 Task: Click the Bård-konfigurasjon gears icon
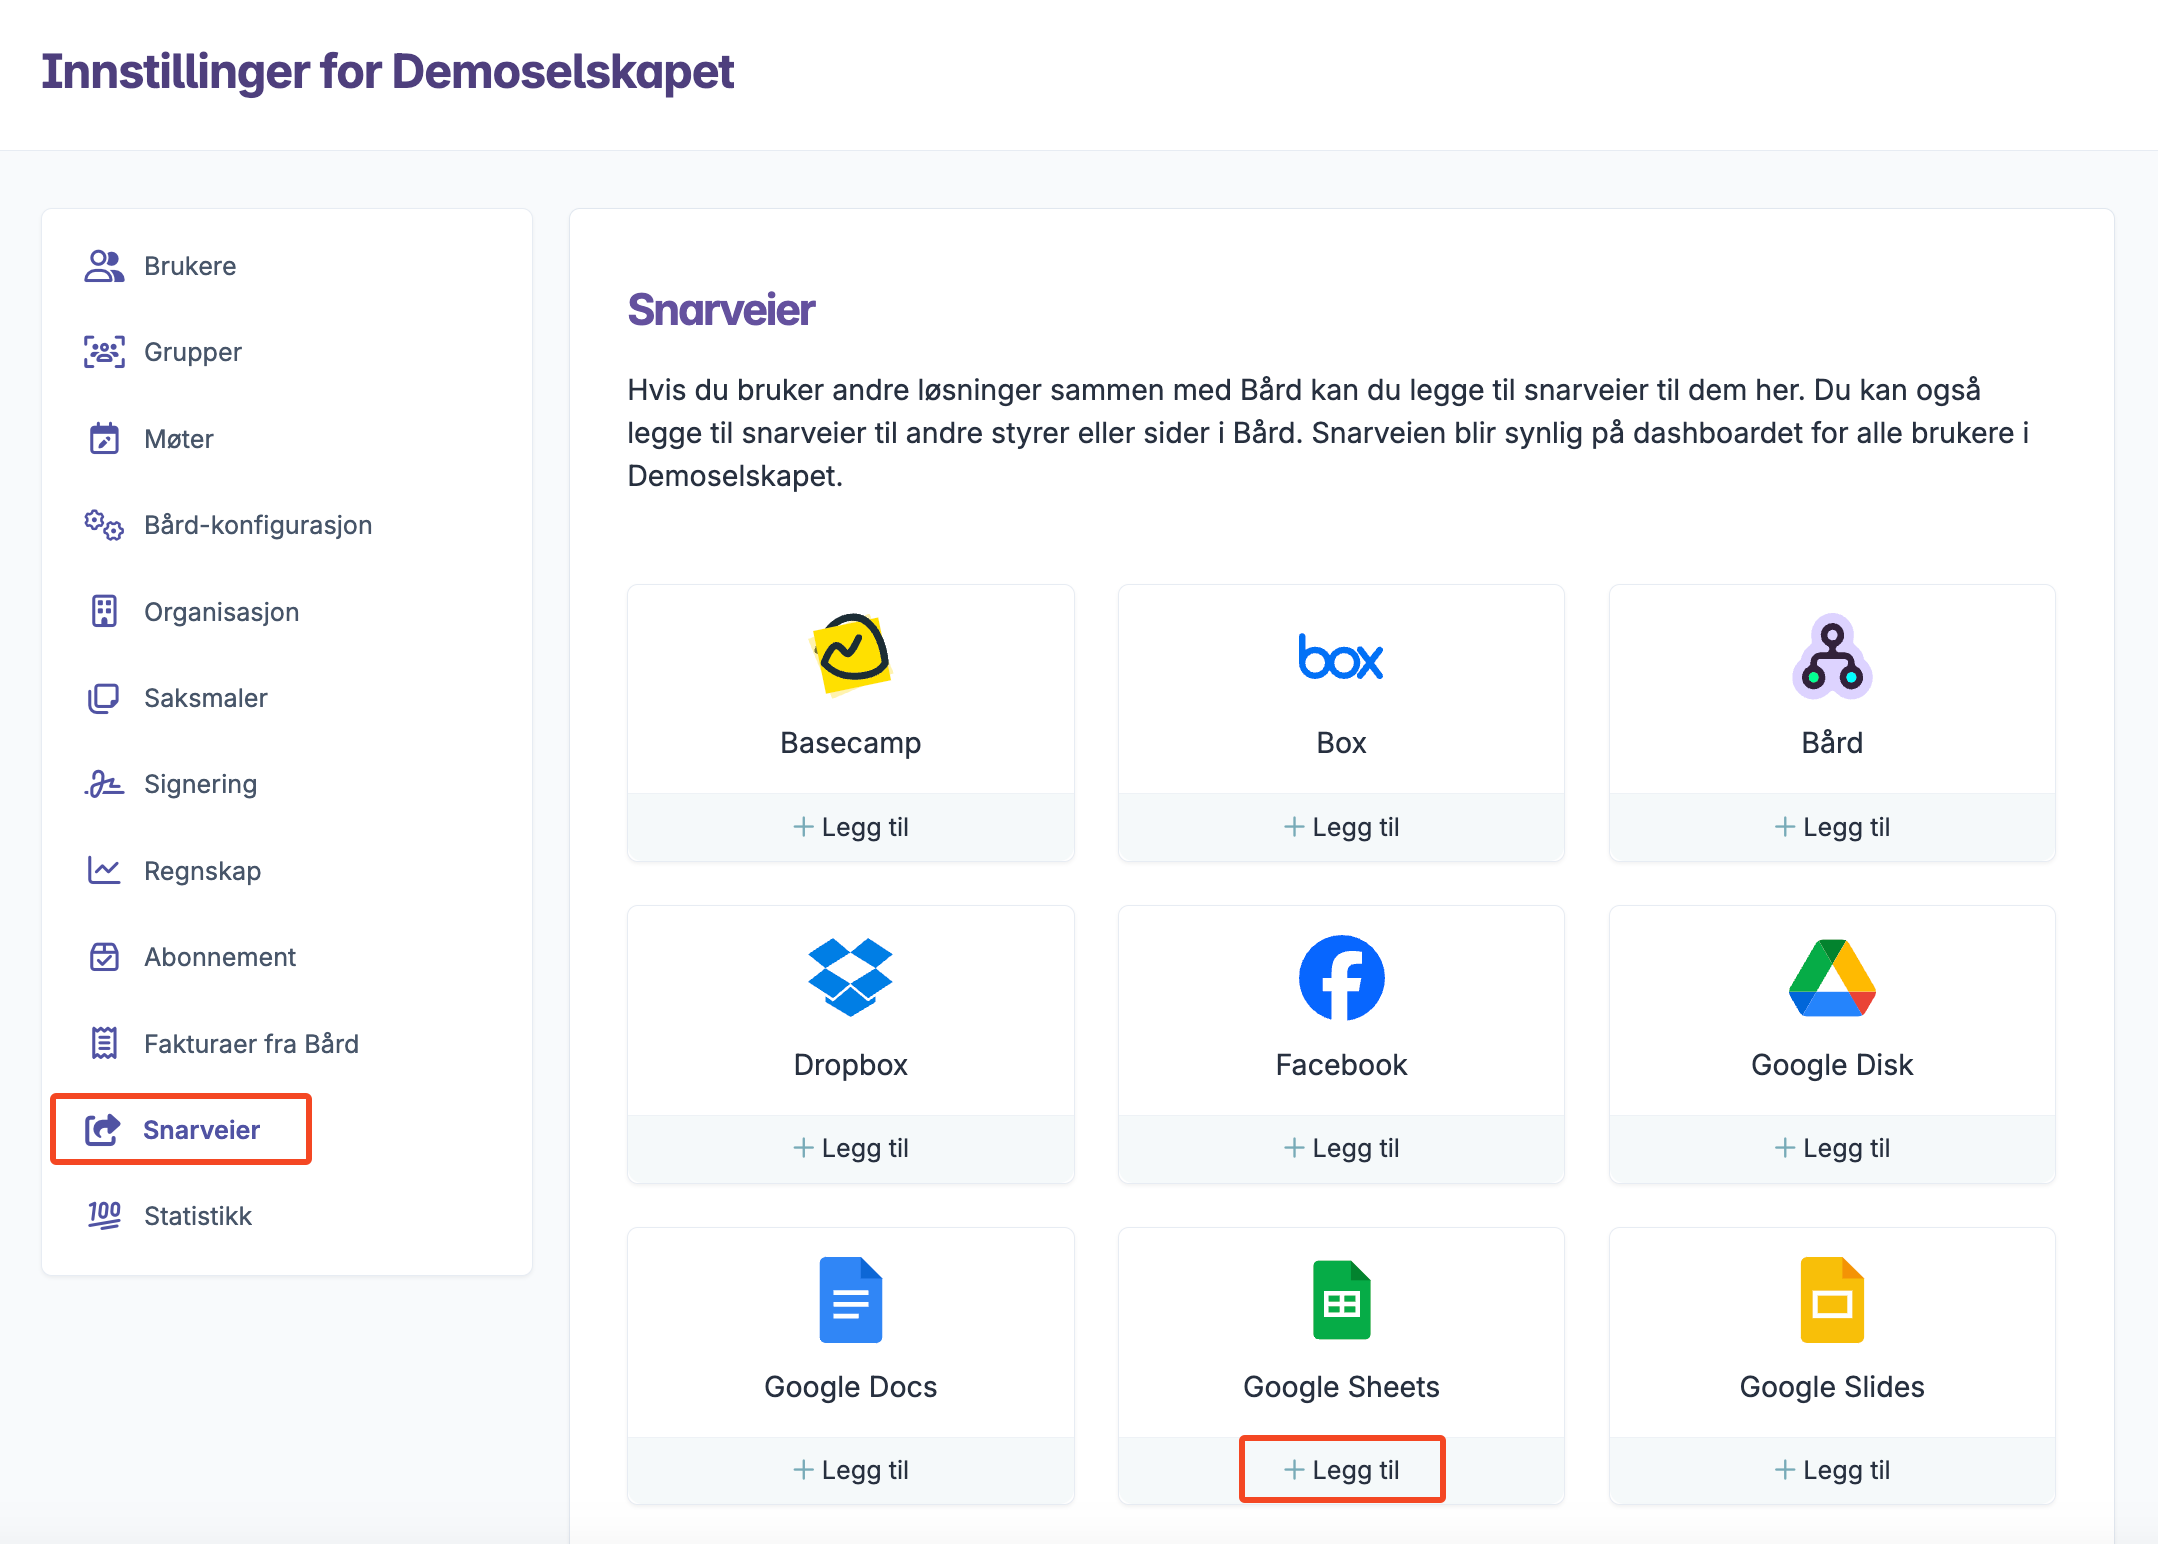click(x=104, y=525)
